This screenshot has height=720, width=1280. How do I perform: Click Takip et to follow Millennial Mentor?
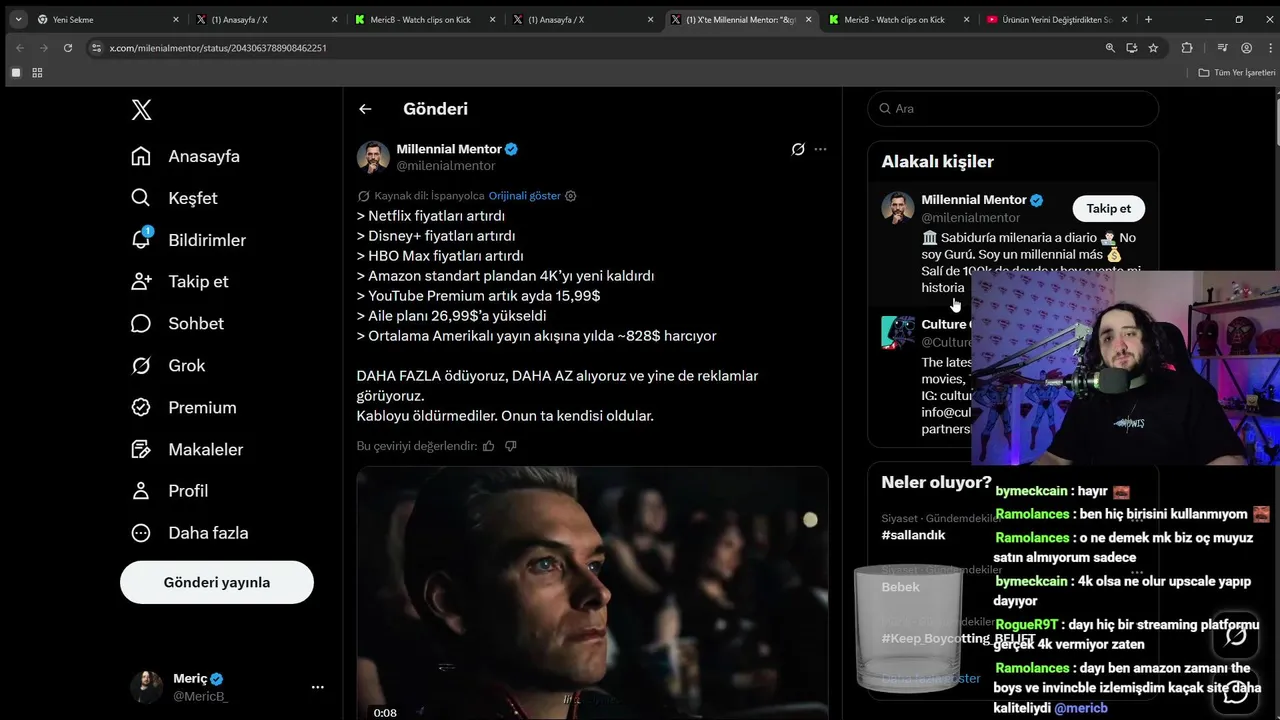[1108, 208]
